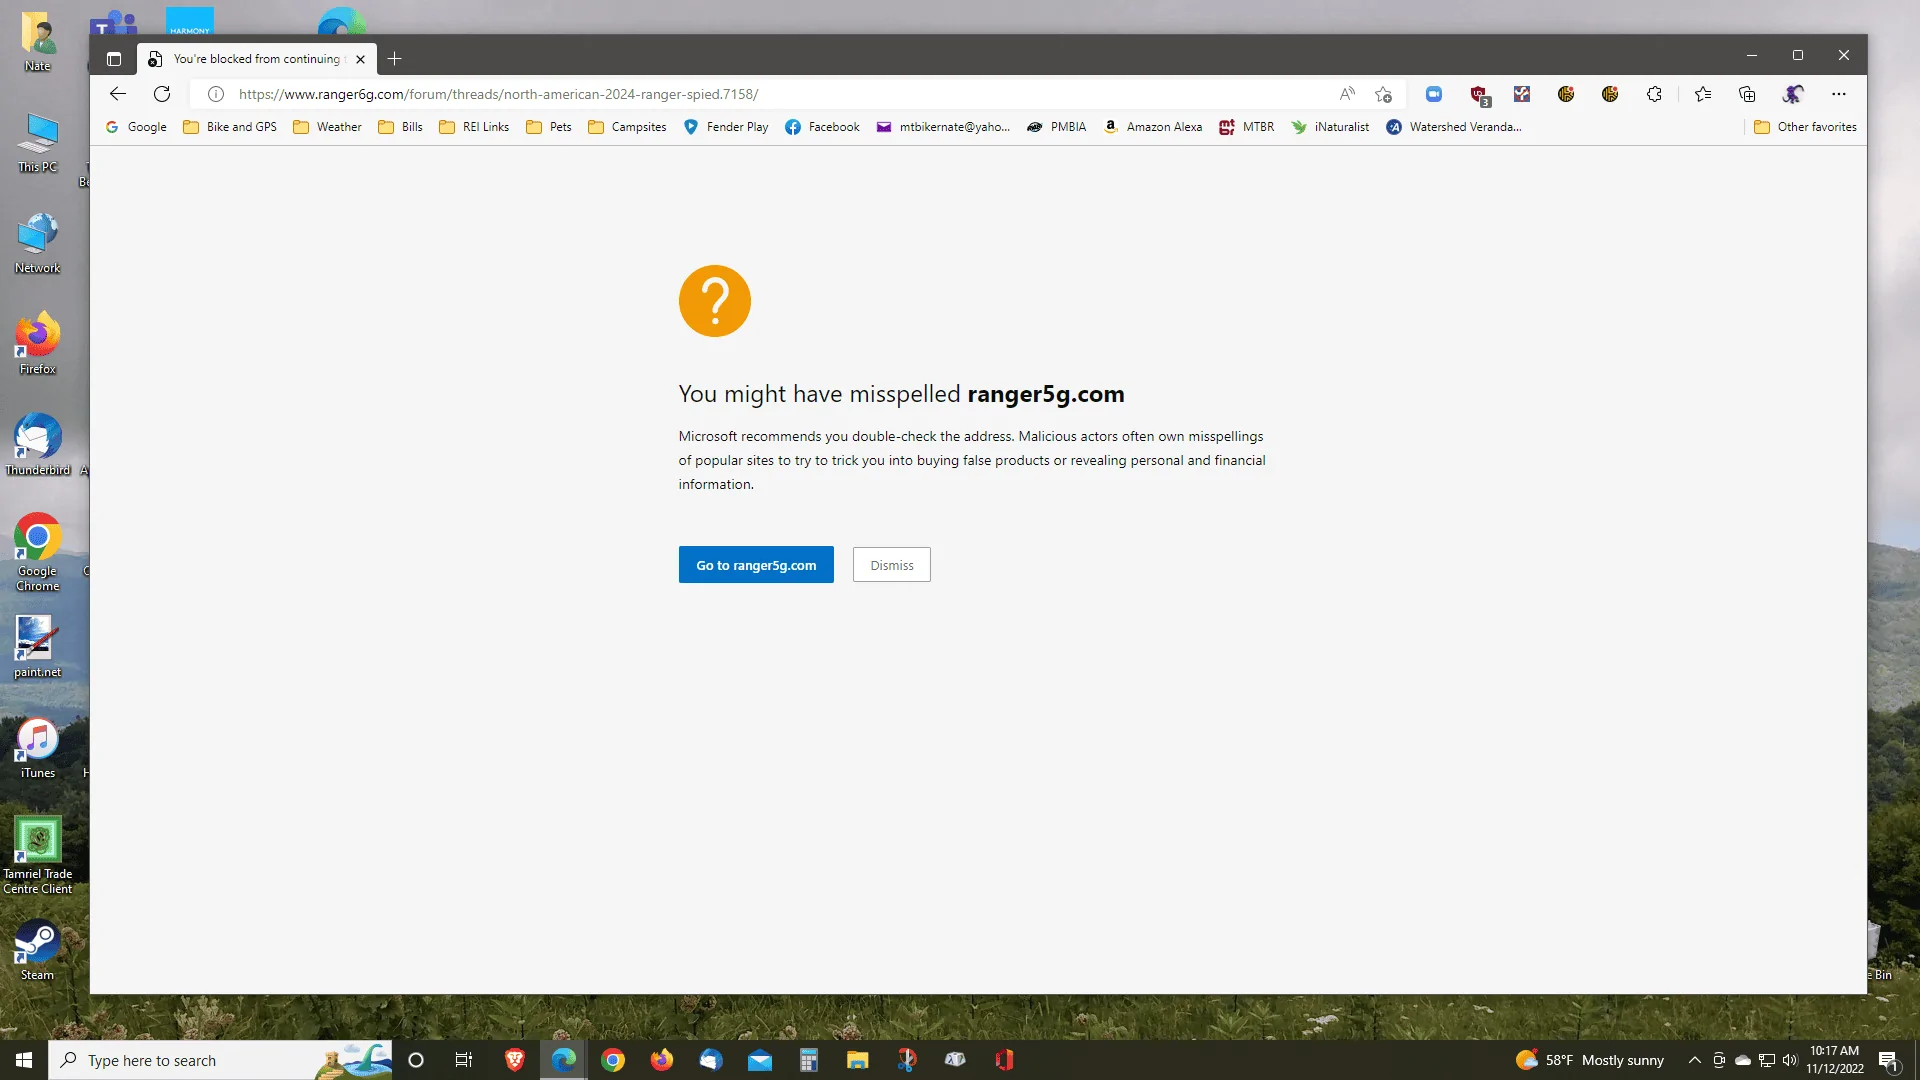Select the Network desktop icon
The image size is (1920, 1080).
tap(38, 243)
